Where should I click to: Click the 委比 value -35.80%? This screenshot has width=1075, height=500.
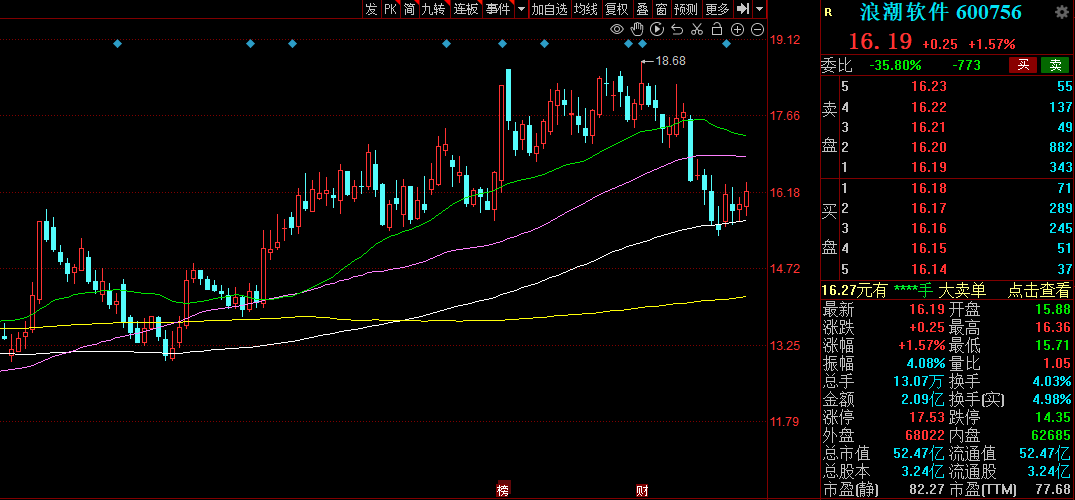(x=895, y=65)
